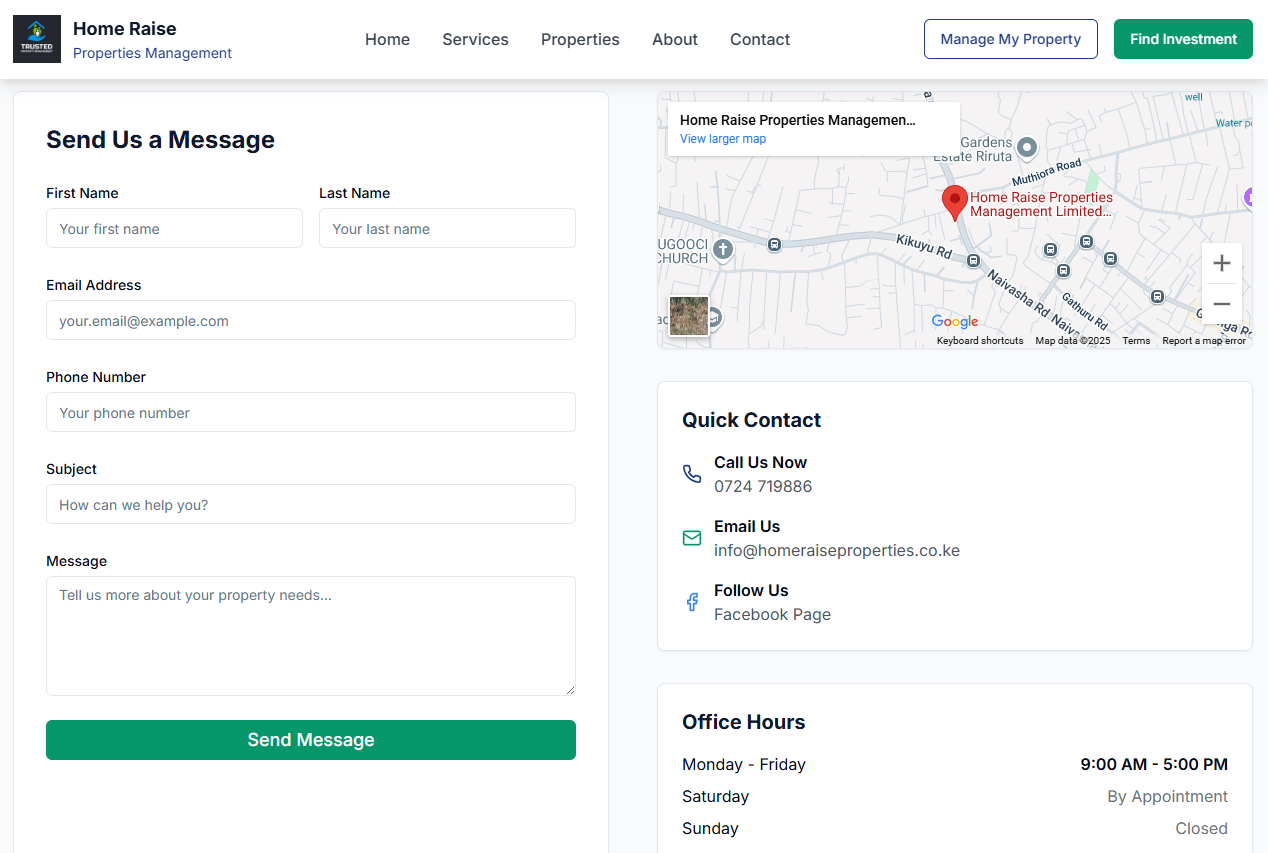The width and height of the screenshot is (1268, 853).
Task: Click the Office Hours heading
Action: tap(743, 722)
